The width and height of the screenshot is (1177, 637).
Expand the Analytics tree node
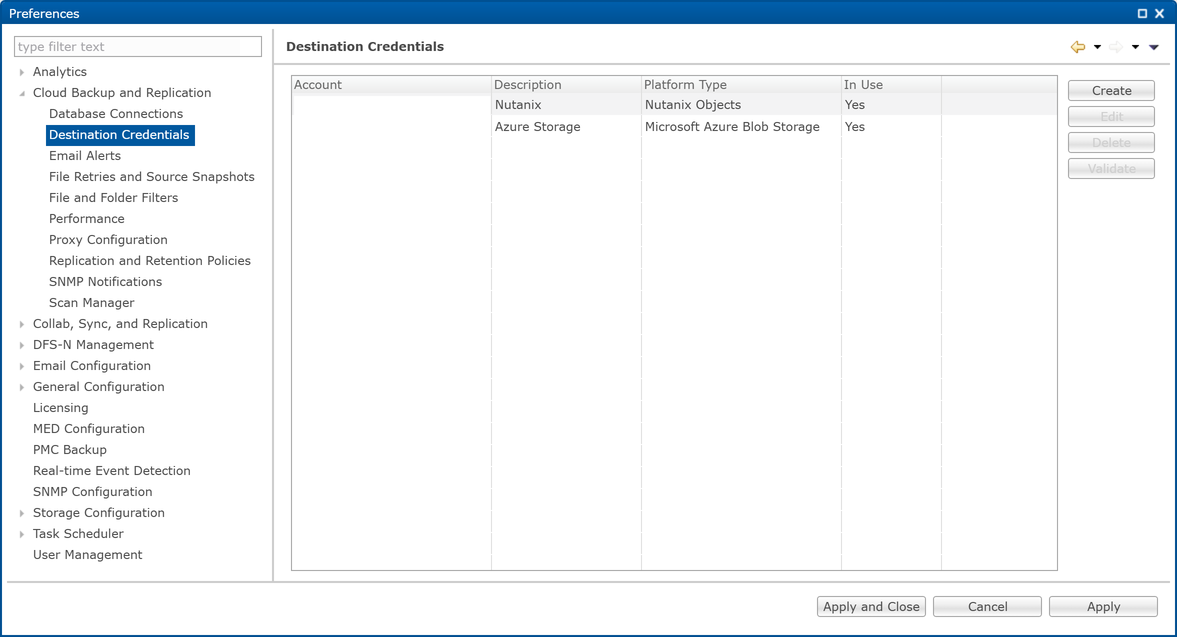(22, 72)
